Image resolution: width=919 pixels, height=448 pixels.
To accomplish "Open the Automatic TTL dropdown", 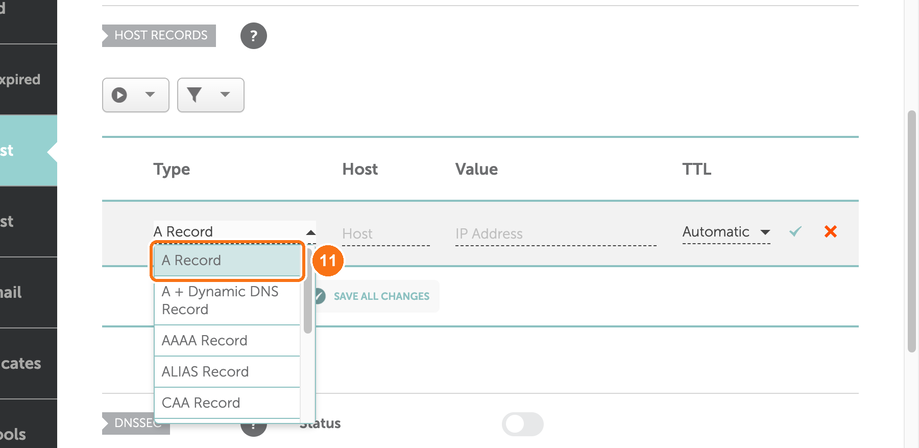I will (726, 232).
